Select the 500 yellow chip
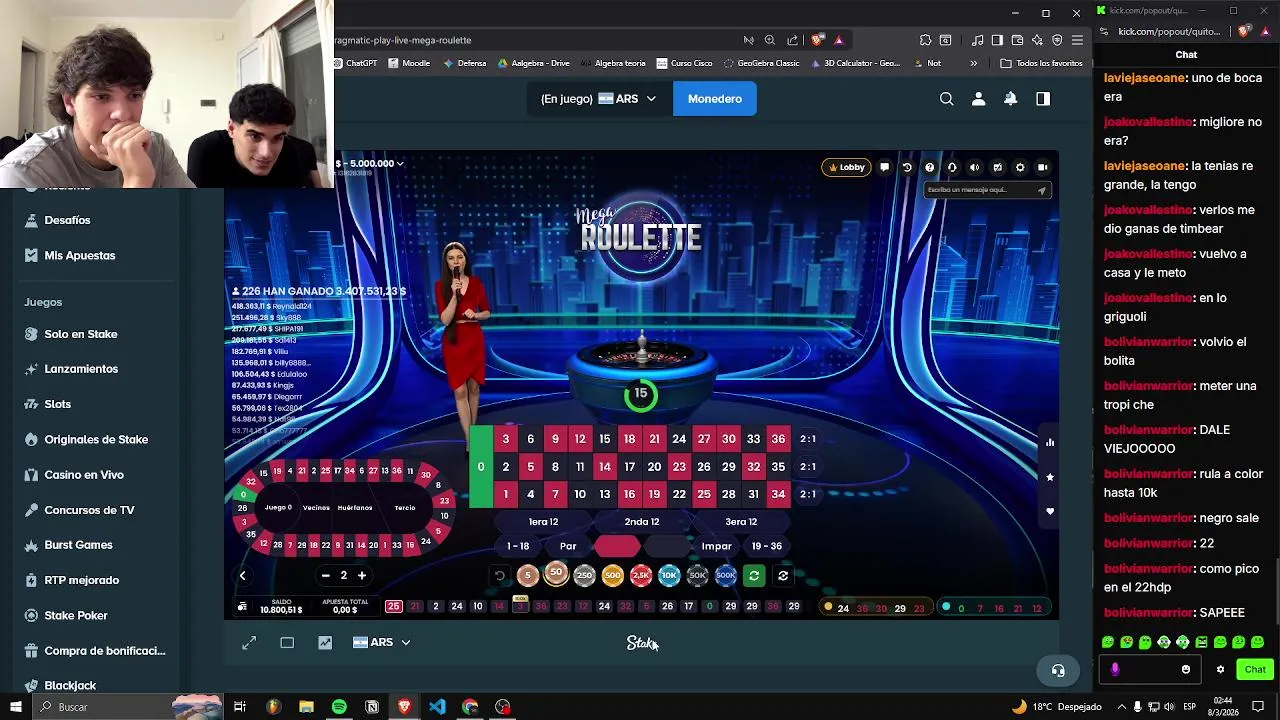The height and width of the screenshot is (720, 1280). pos(613,576)
